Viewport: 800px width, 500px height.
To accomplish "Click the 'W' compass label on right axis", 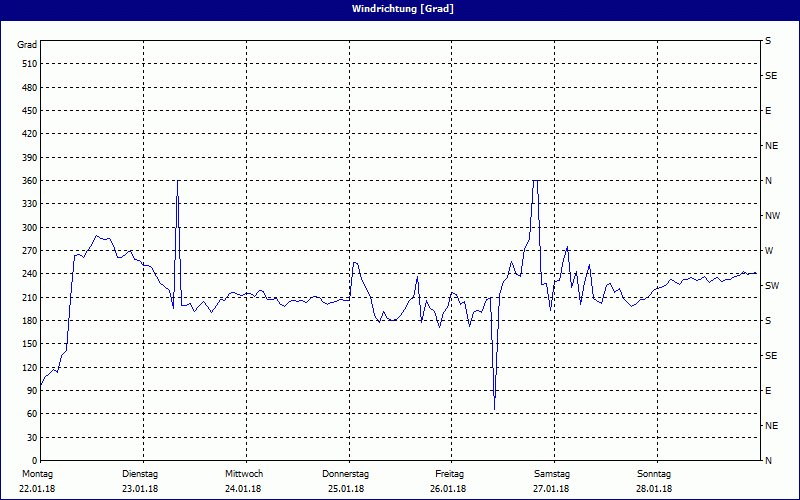I will 769,251.
